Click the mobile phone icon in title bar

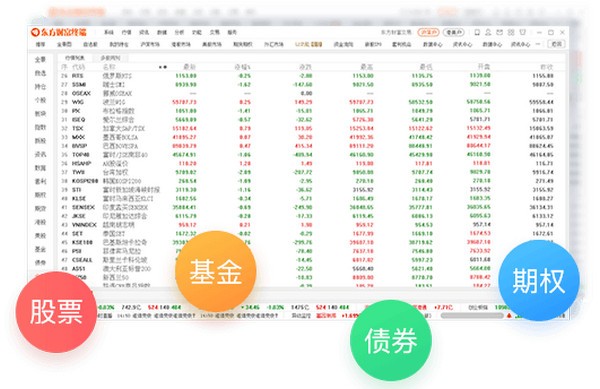477,33
